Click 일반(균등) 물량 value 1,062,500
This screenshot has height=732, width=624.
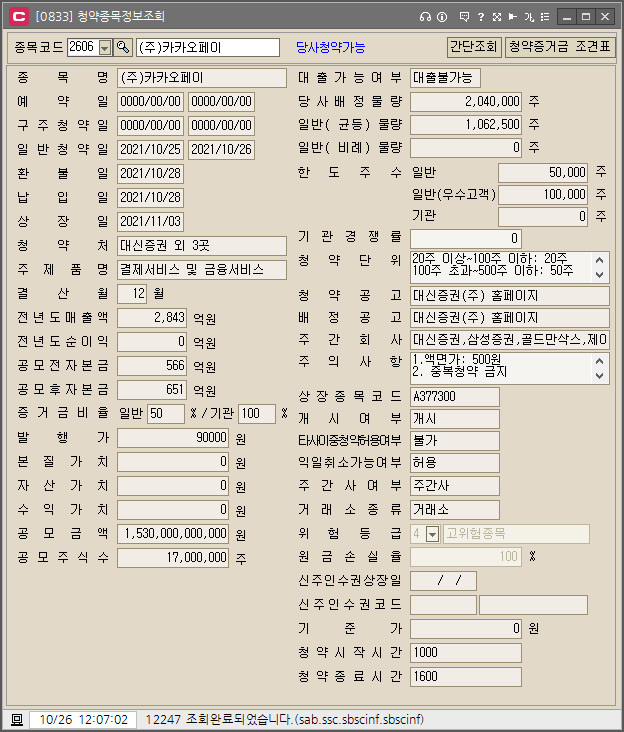pyautogui.click(x=466, y=125)
